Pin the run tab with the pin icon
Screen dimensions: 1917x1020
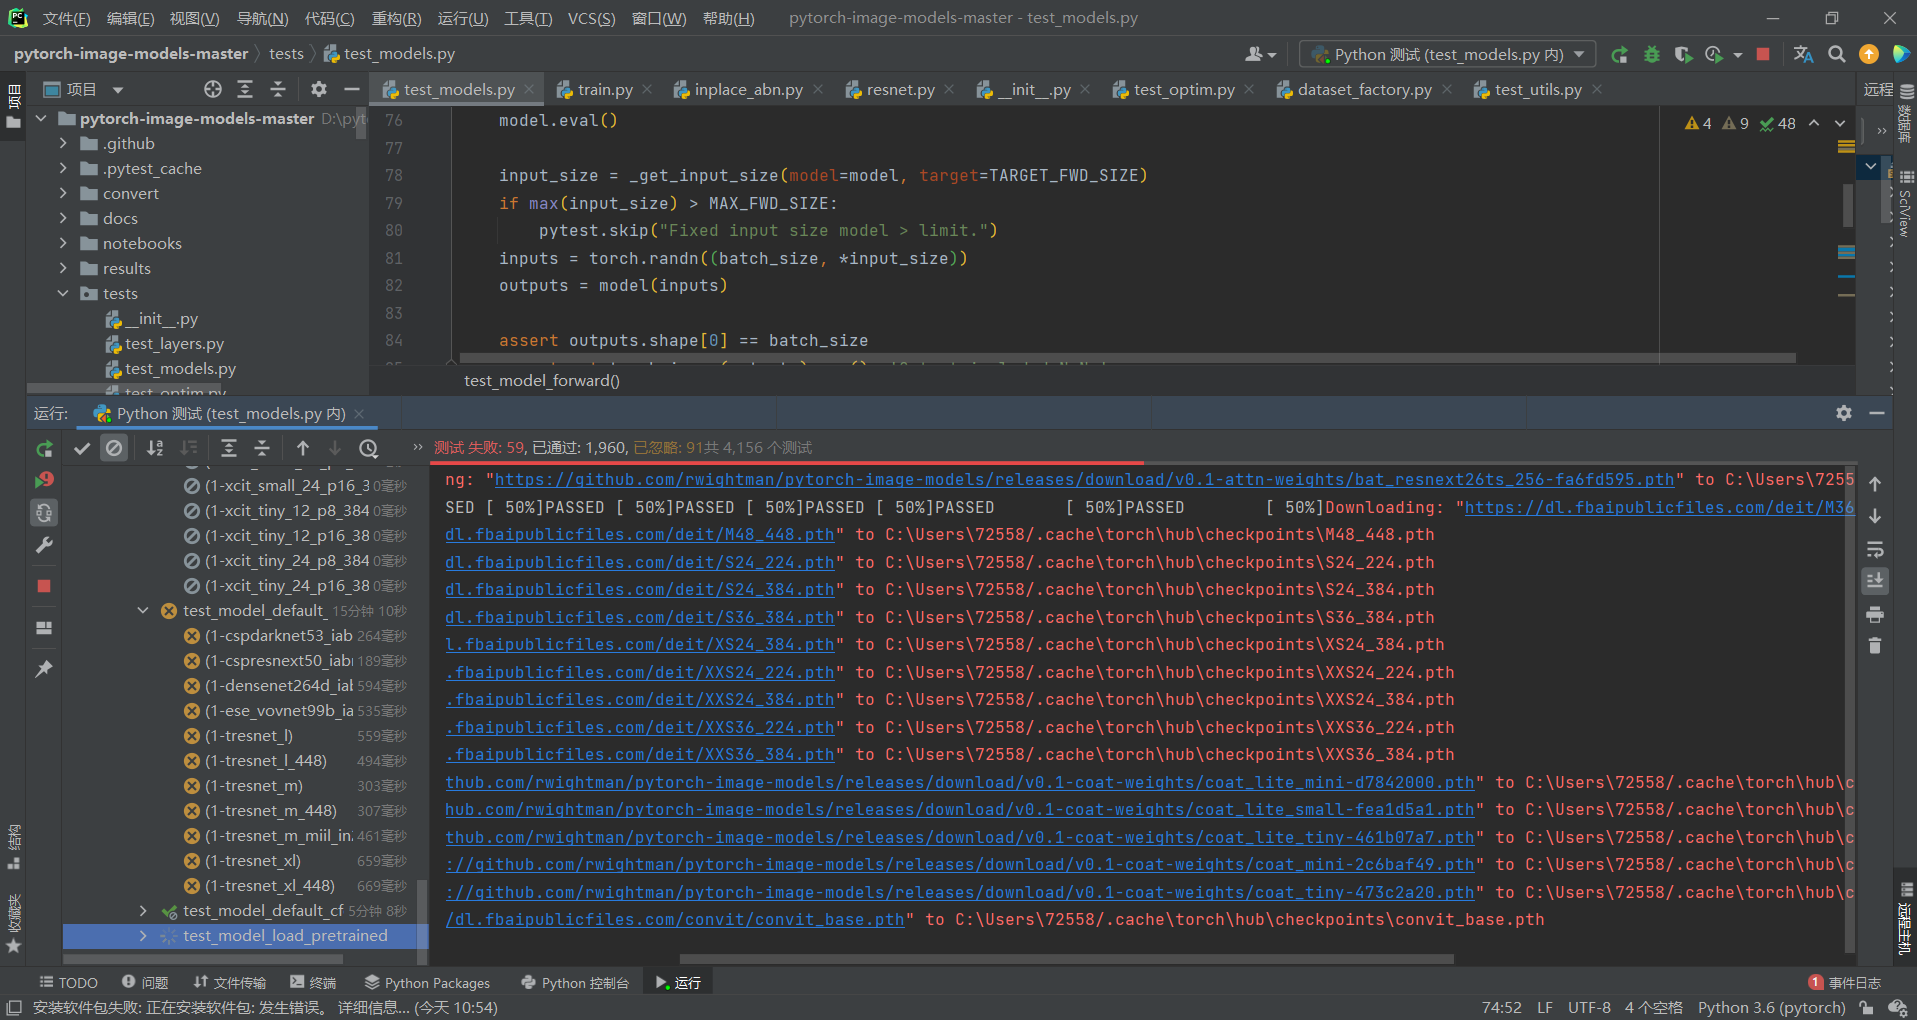pos(44,669)
